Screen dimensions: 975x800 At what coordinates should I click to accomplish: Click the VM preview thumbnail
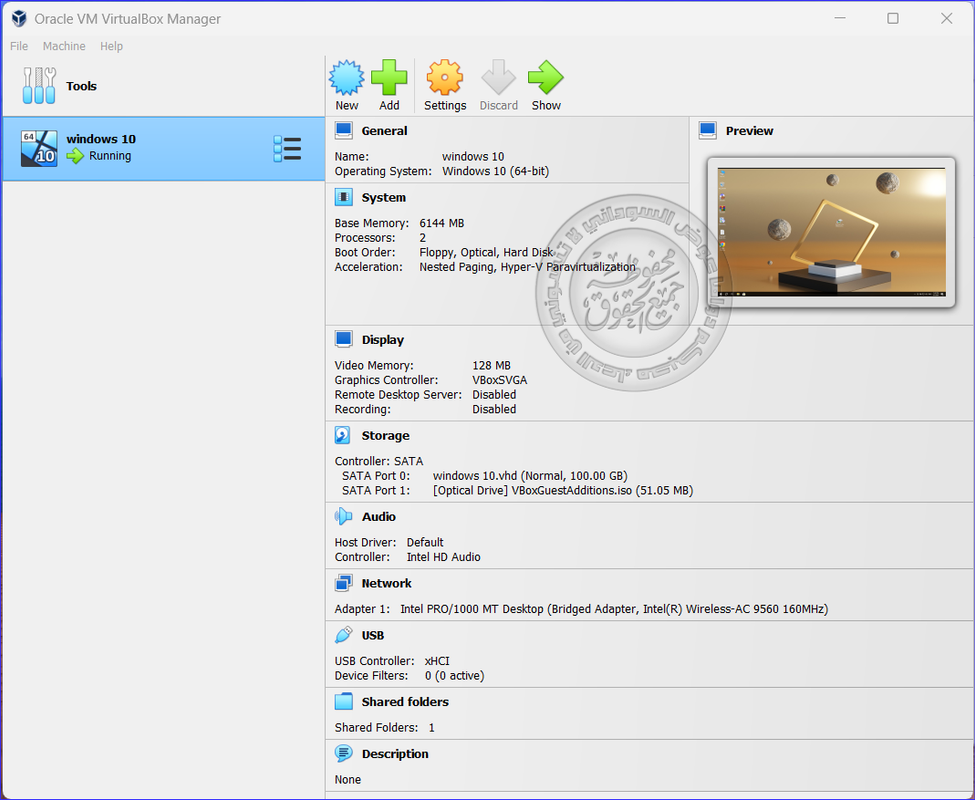(830, 232)
